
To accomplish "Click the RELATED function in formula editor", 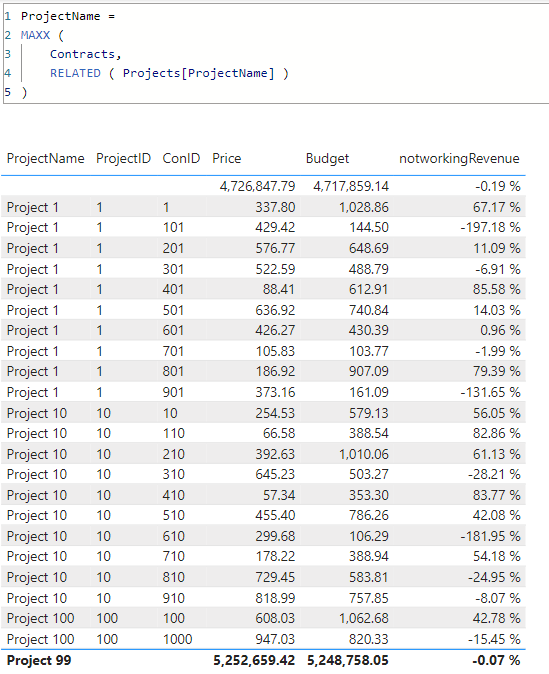I will click(75, 73).
